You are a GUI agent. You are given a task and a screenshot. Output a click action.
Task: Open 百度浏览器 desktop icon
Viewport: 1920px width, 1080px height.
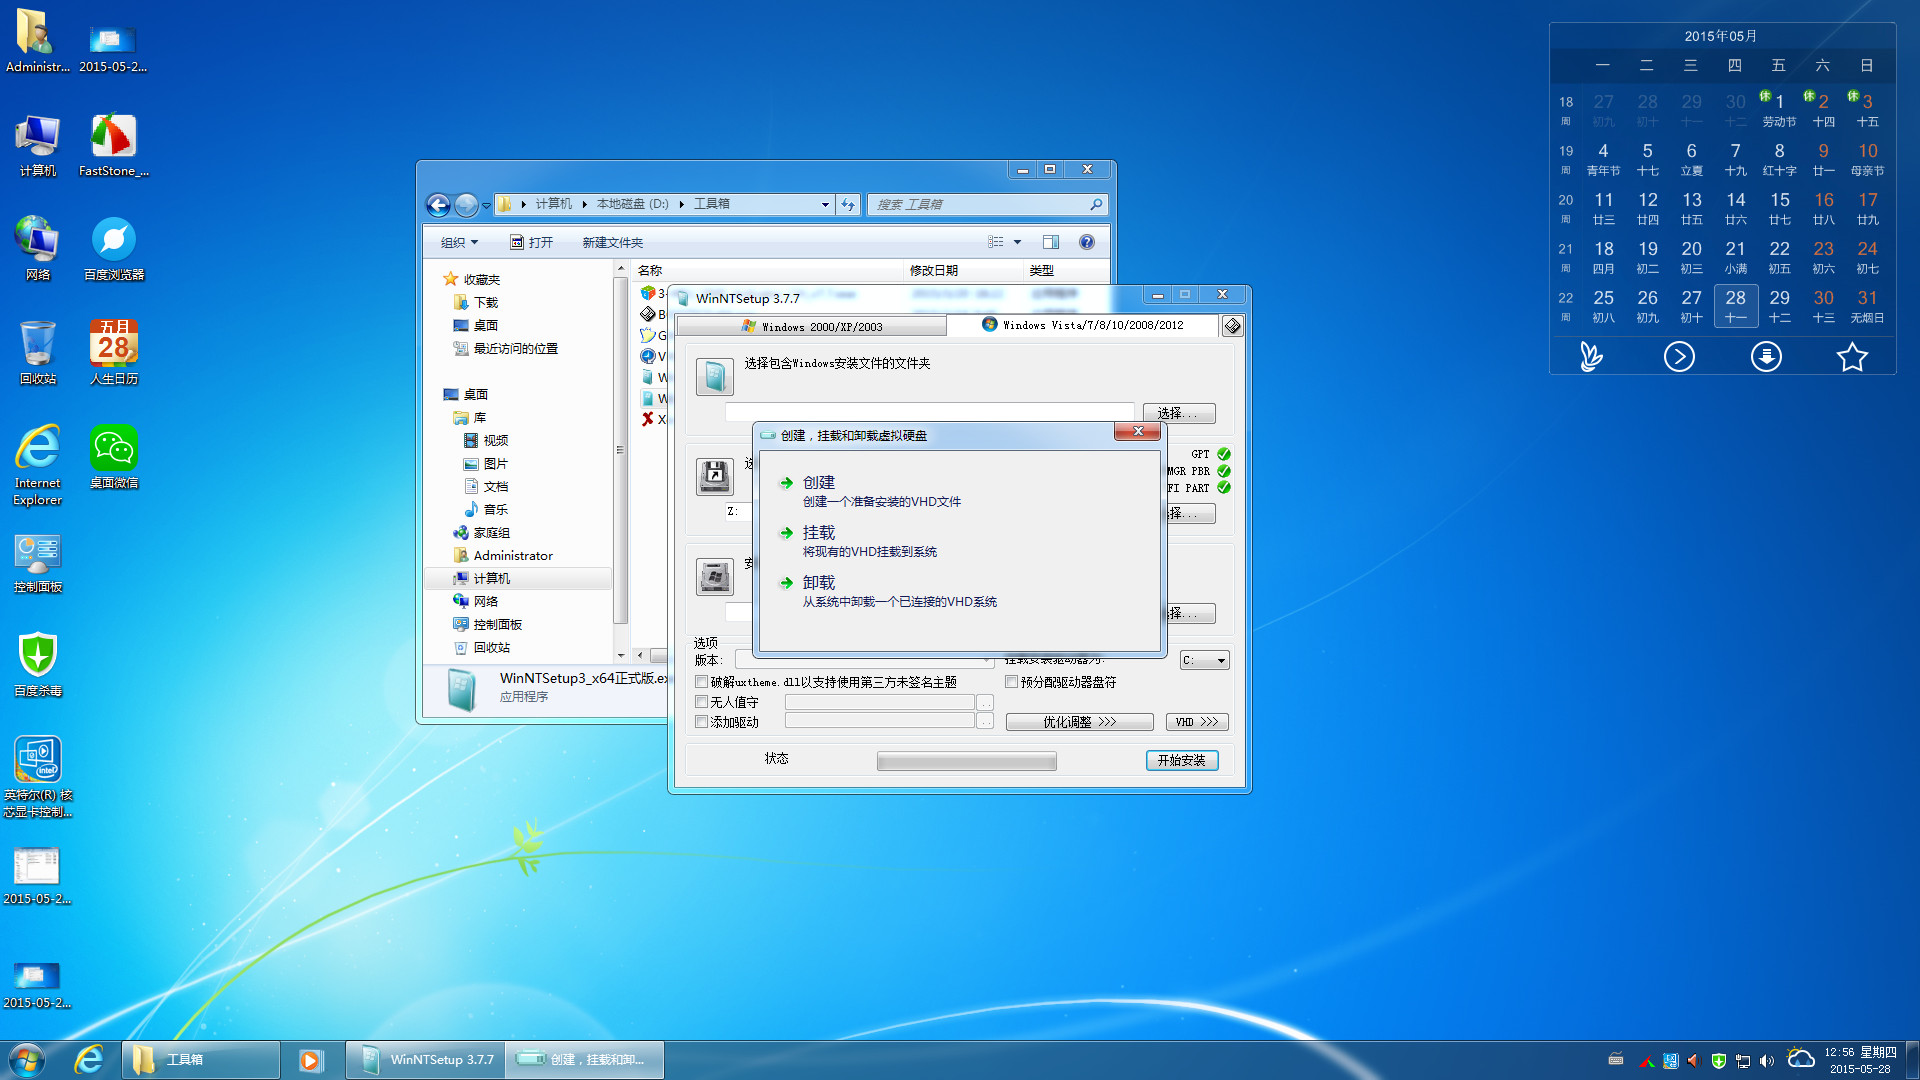coord(113,250)
